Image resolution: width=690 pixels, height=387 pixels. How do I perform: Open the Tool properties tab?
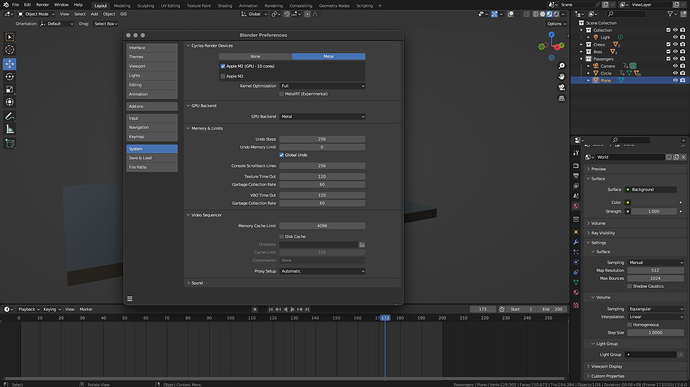point(576,153)
